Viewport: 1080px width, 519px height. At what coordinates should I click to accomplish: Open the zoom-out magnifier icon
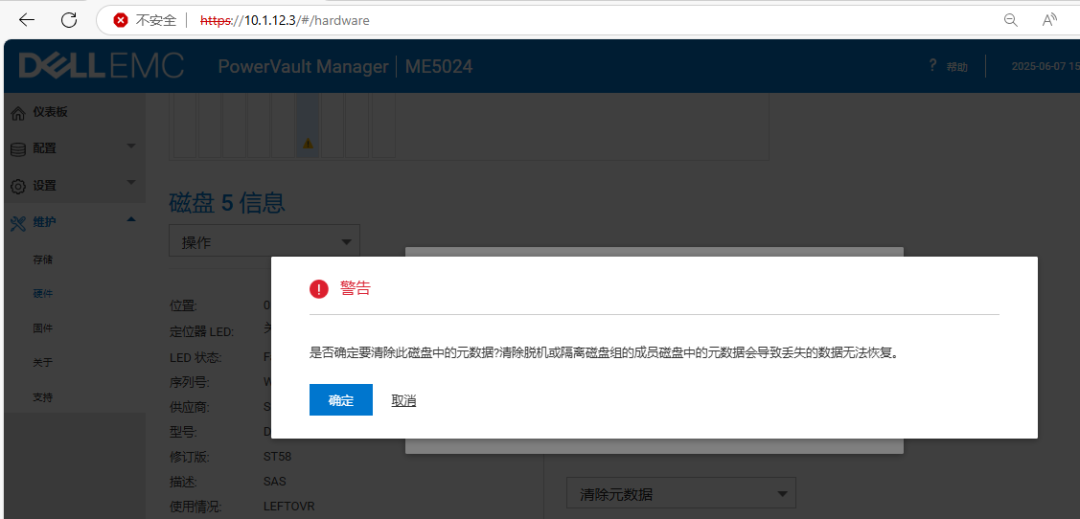(1010, 21)
